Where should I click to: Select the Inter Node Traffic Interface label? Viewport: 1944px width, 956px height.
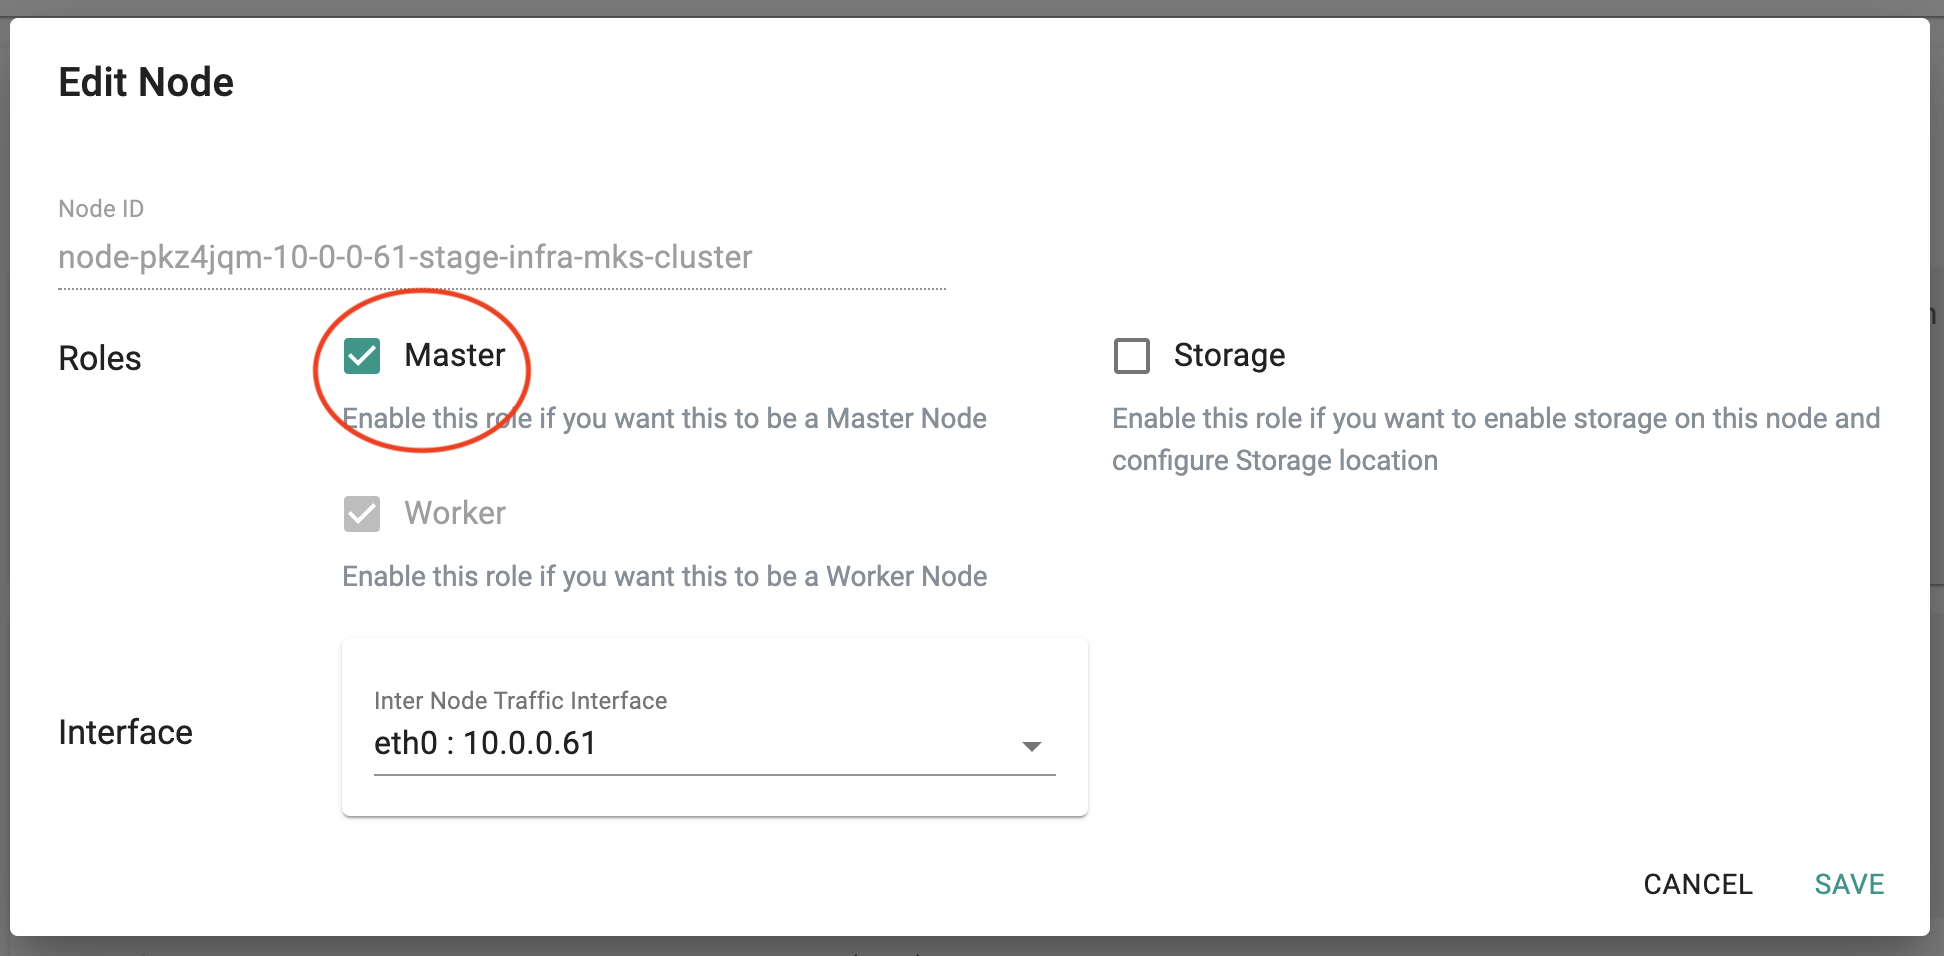tap(520, 701)
